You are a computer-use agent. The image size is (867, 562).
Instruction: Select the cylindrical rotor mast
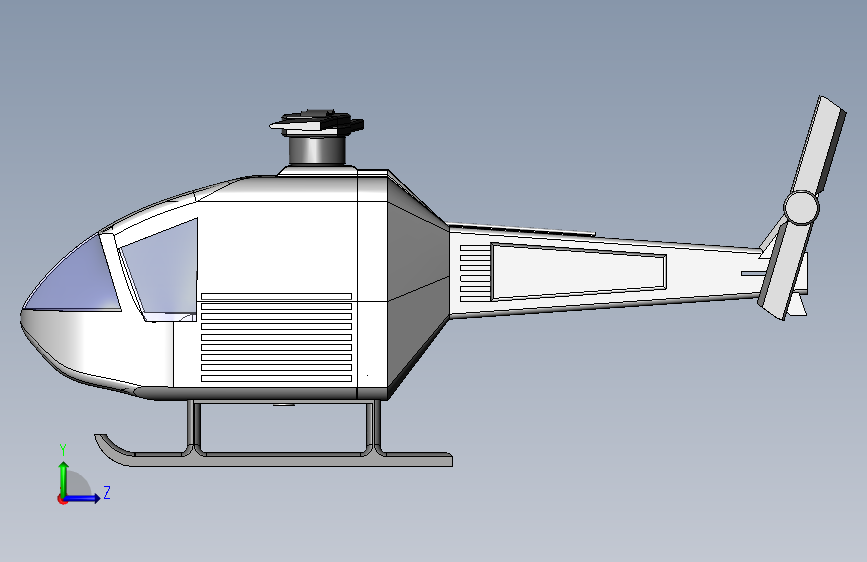pyautogui.click(x=317, y=150)
